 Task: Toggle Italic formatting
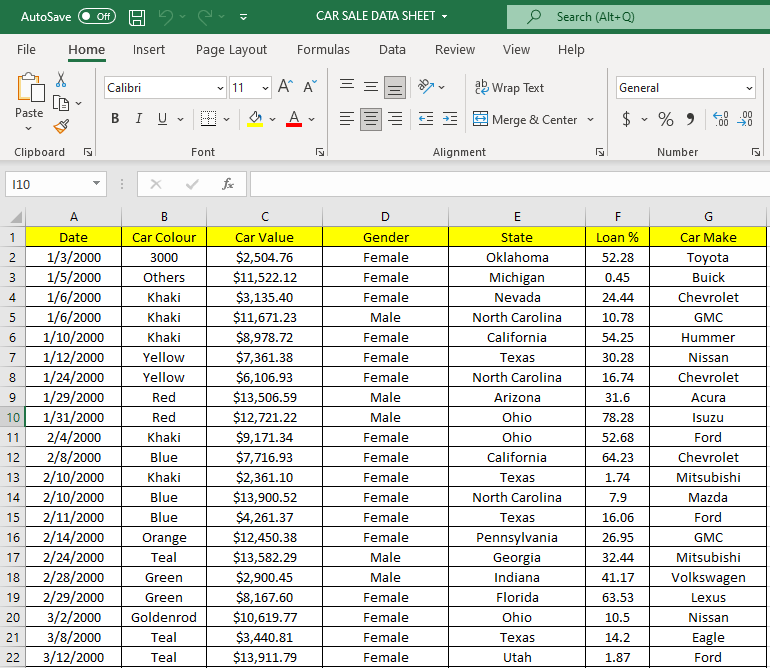[x=139, y=118]
